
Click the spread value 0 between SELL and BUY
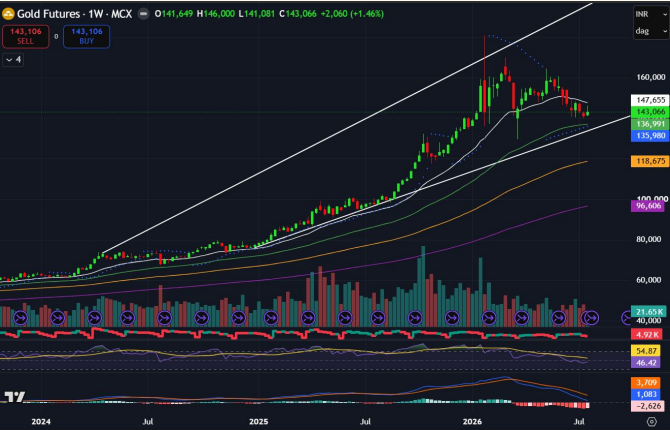[x=56, y=37]
